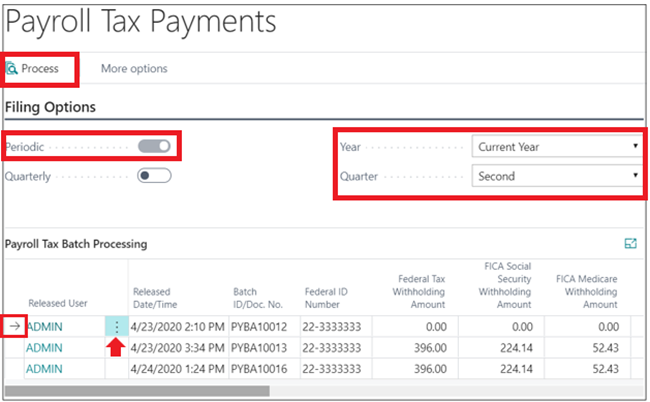Click Federal ID 22-3333333 in PYBA10016 row

[x=332, y=369]
